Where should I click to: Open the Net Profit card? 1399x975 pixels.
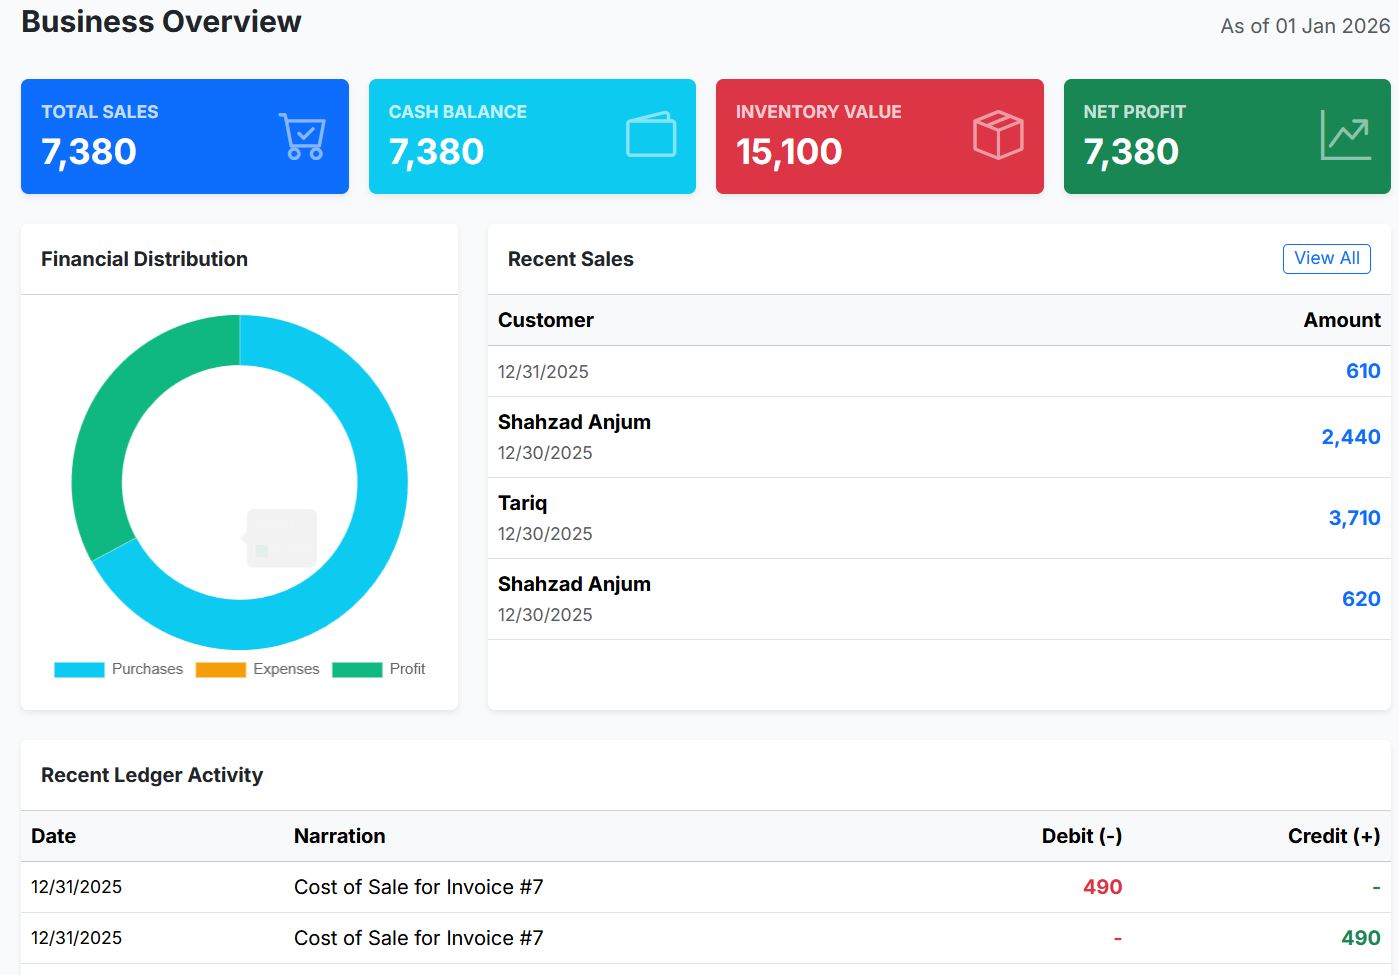pyautogui.click(x=1226, y=136)
